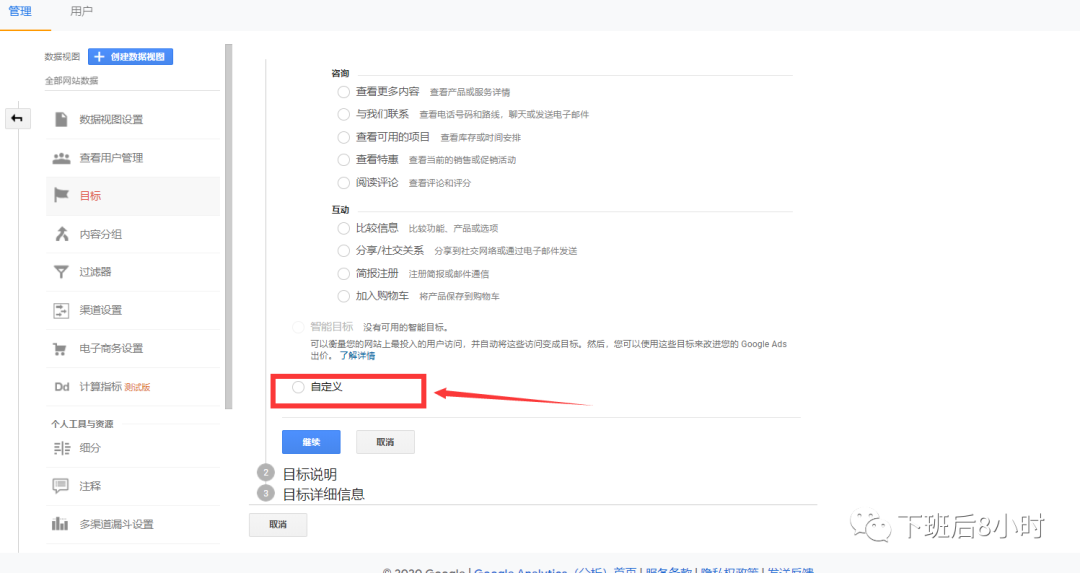Select the 分享/社交关系 radio button
Image resolution: width=1080 pixels, height=573 pixels.
344,251
